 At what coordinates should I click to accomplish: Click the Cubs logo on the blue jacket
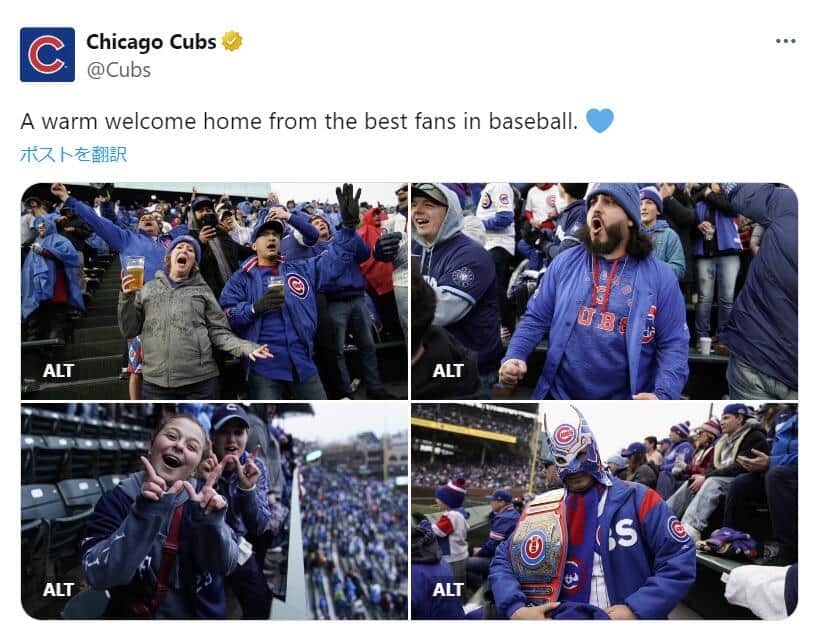coord(297,286)
